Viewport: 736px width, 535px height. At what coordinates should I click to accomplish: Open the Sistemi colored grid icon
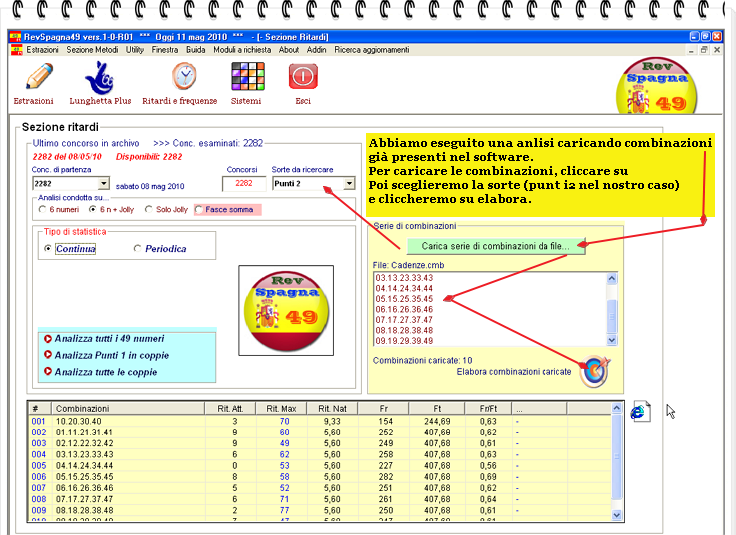pyautogui.click(x=248, y=76)
